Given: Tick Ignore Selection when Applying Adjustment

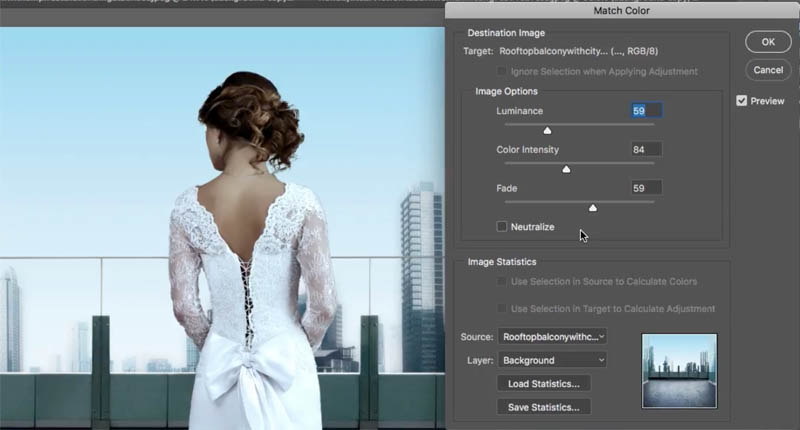Looking at the screenshot, I should 502,71.
